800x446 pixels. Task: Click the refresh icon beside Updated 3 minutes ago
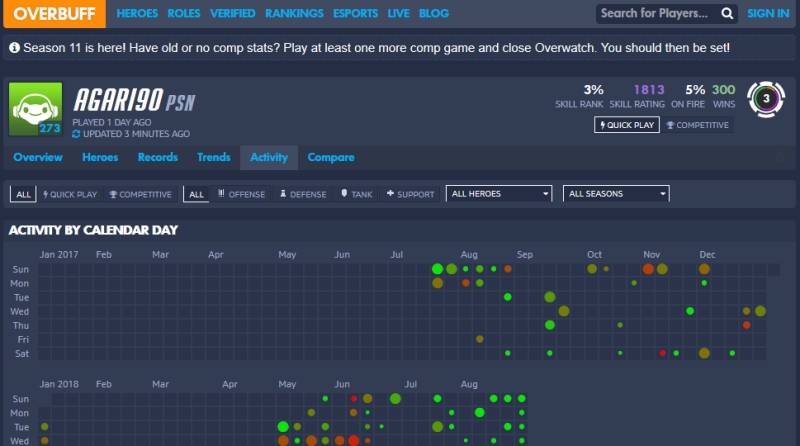click(76, 134)
